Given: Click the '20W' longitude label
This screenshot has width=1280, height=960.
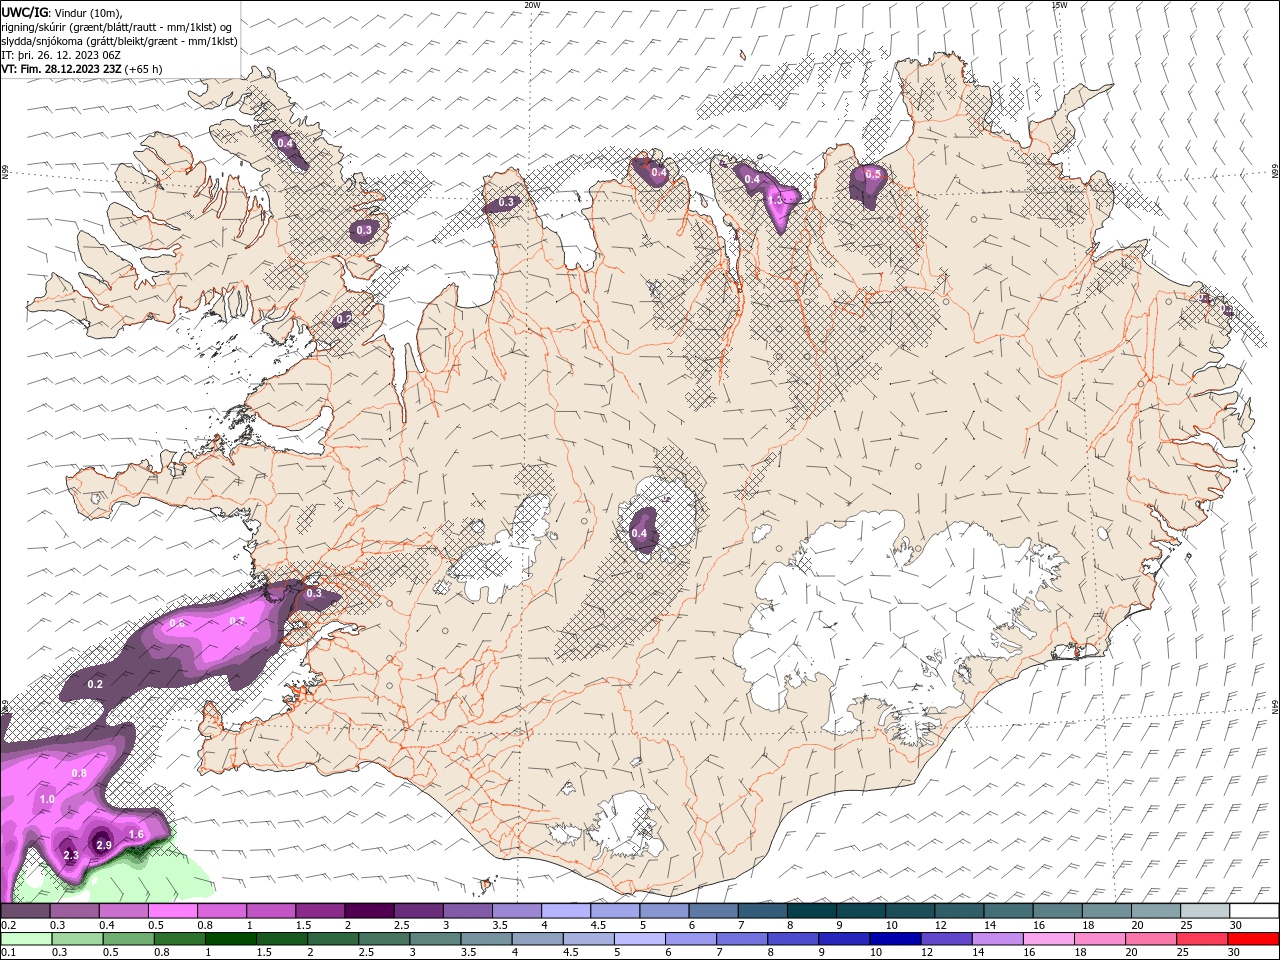Looking at the screenshot, I should pyautogui.click(x=532, y=5).
